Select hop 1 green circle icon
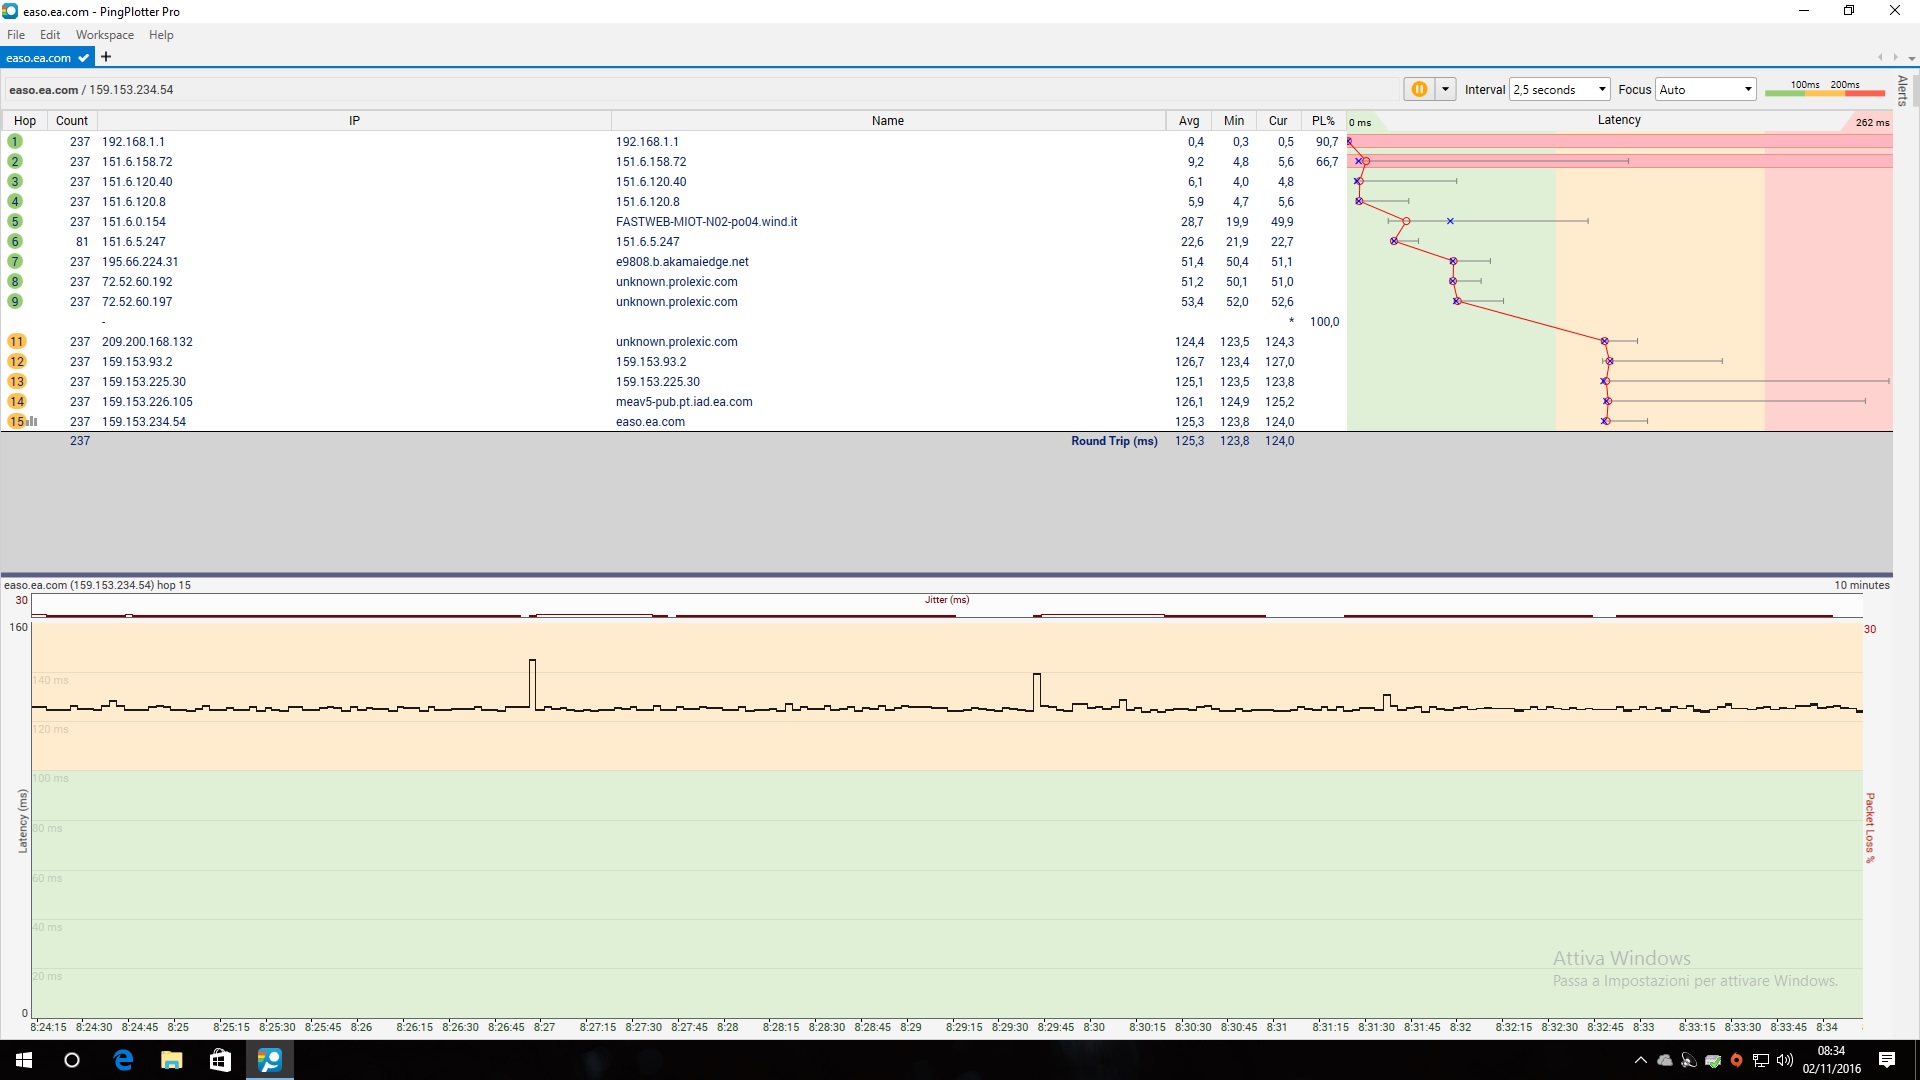Viewport: 1920px width, 1080px height. click(15, 142)
